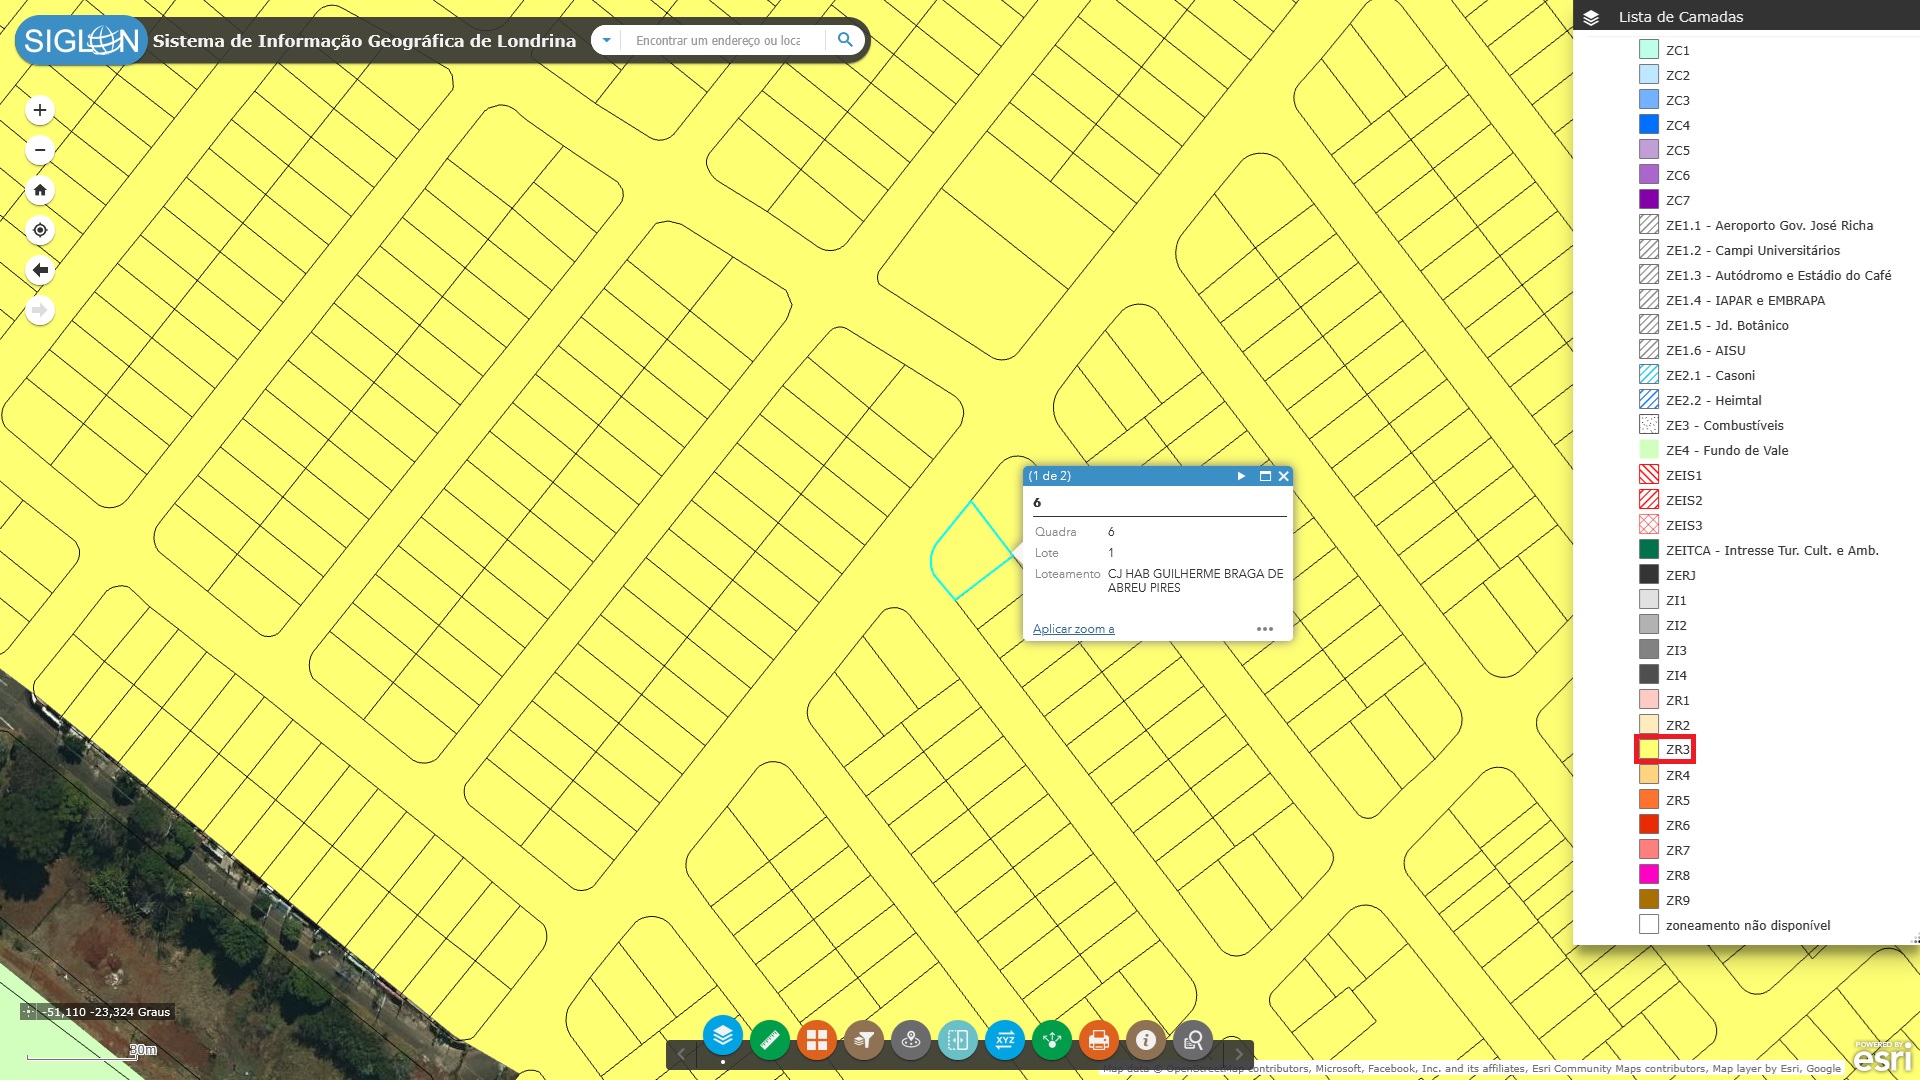Screen dimensions: 1920x1080
Task: Click the ZI4 dark gray legend swatch
Action: 1649,675
